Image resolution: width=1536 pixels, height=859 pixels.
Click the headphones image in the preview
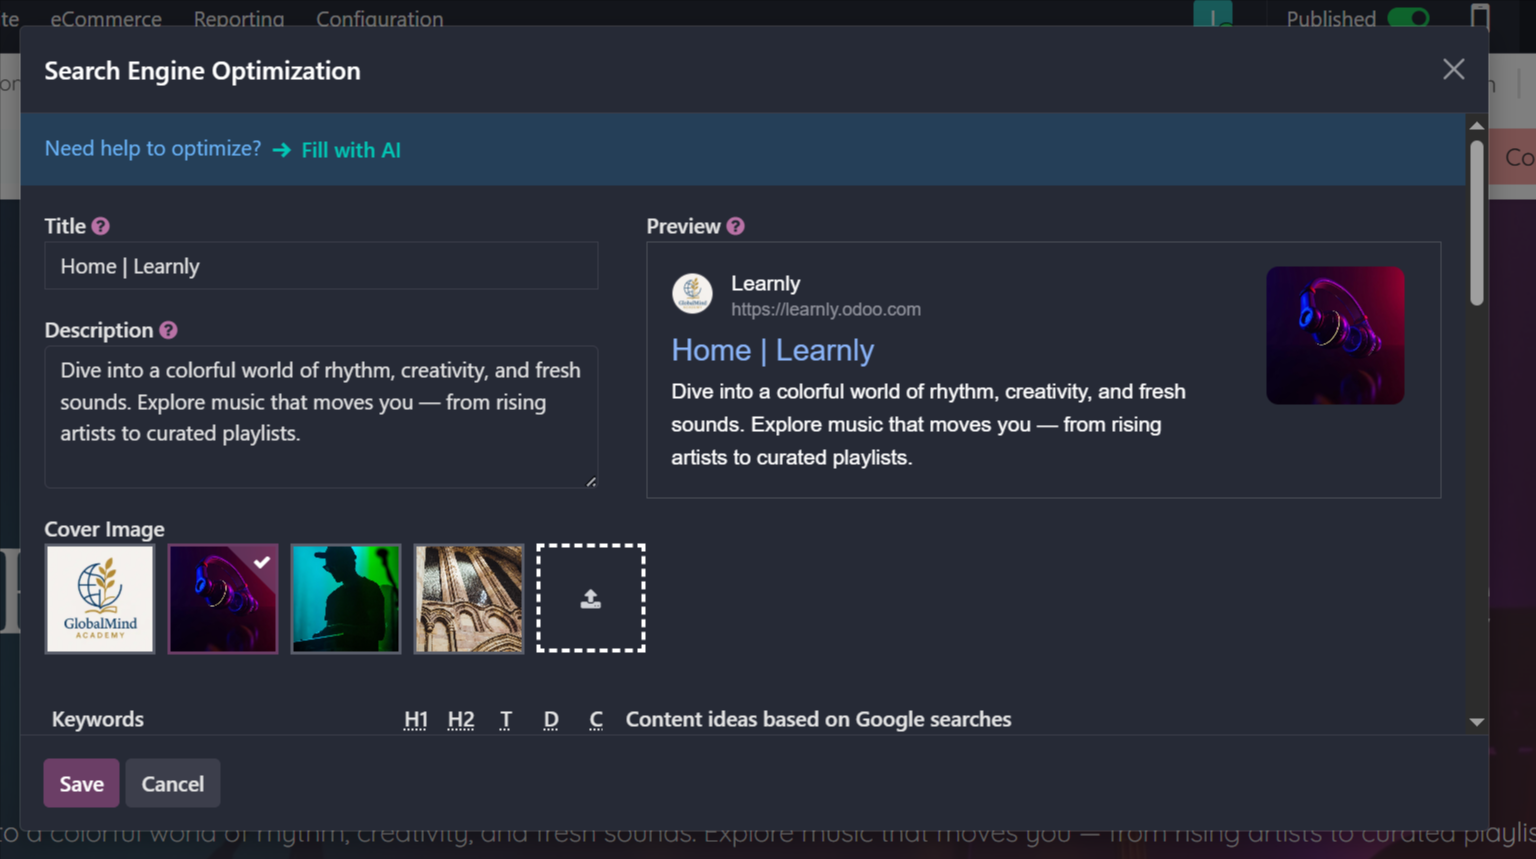point(1335,335)
